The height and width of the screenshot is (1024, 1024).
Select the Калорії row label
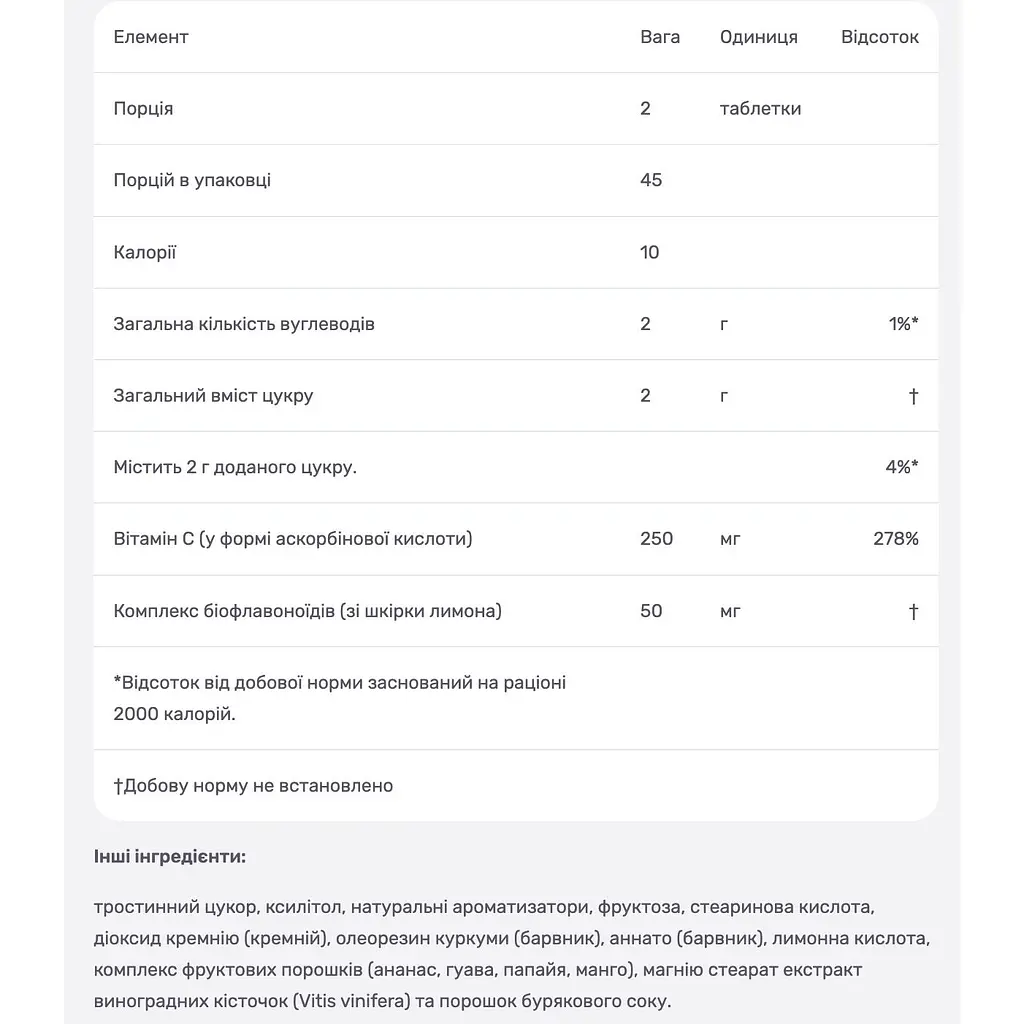tap(144, 252)
